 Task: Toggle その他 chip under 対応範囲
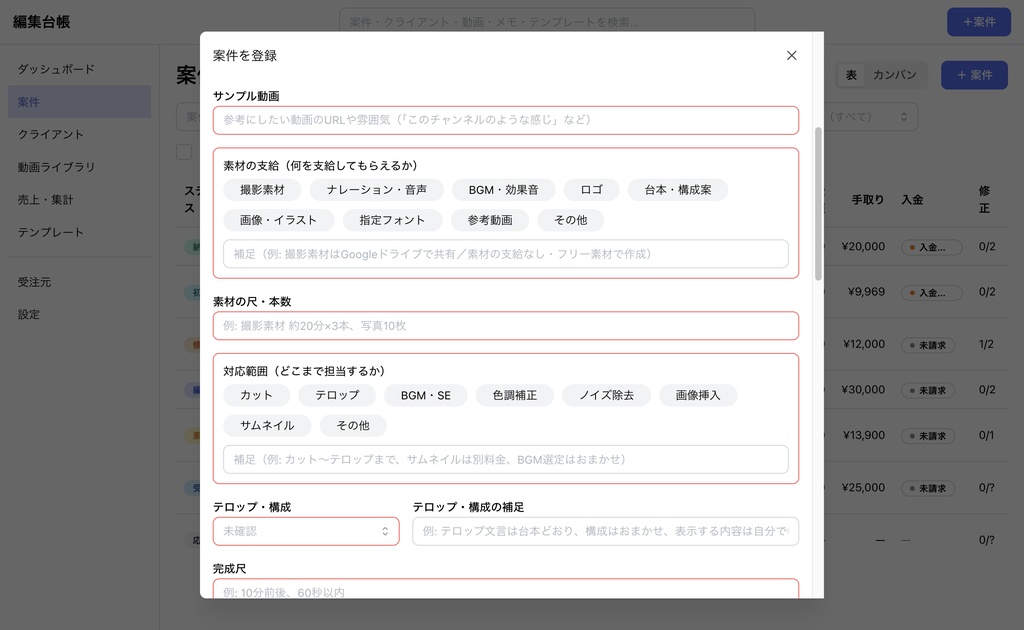pyautogui.click(x=353, y=426)
